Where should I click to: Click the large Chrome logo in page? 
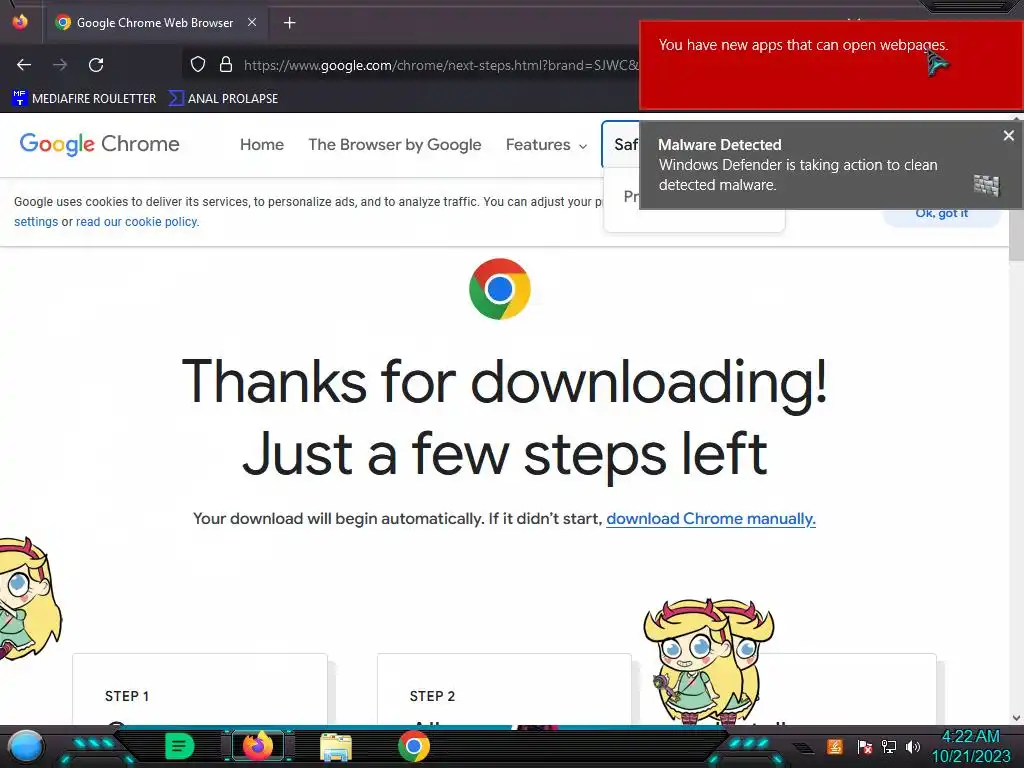pos(500,289)
